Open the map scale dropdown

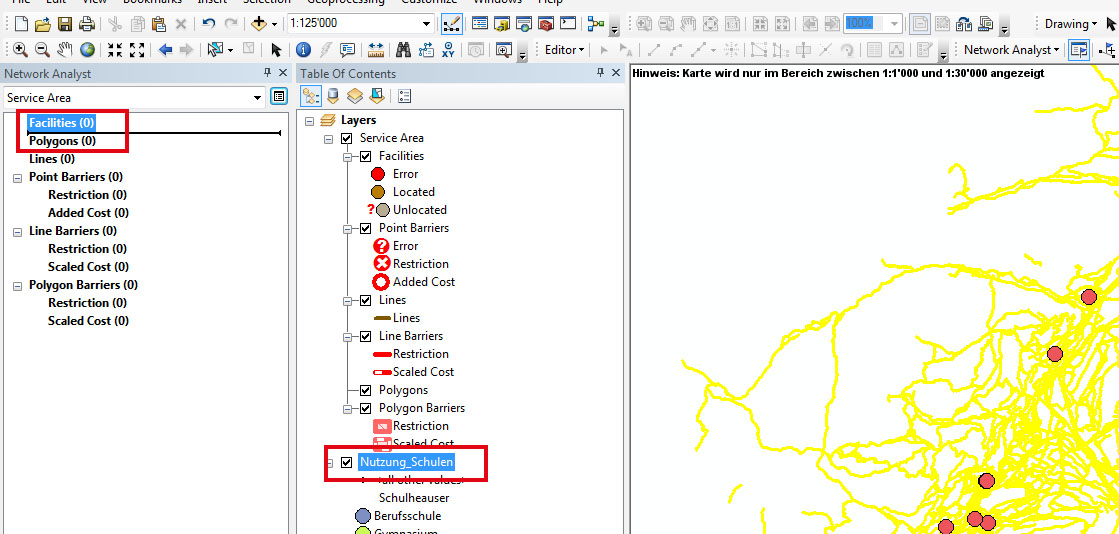[427, 23]
